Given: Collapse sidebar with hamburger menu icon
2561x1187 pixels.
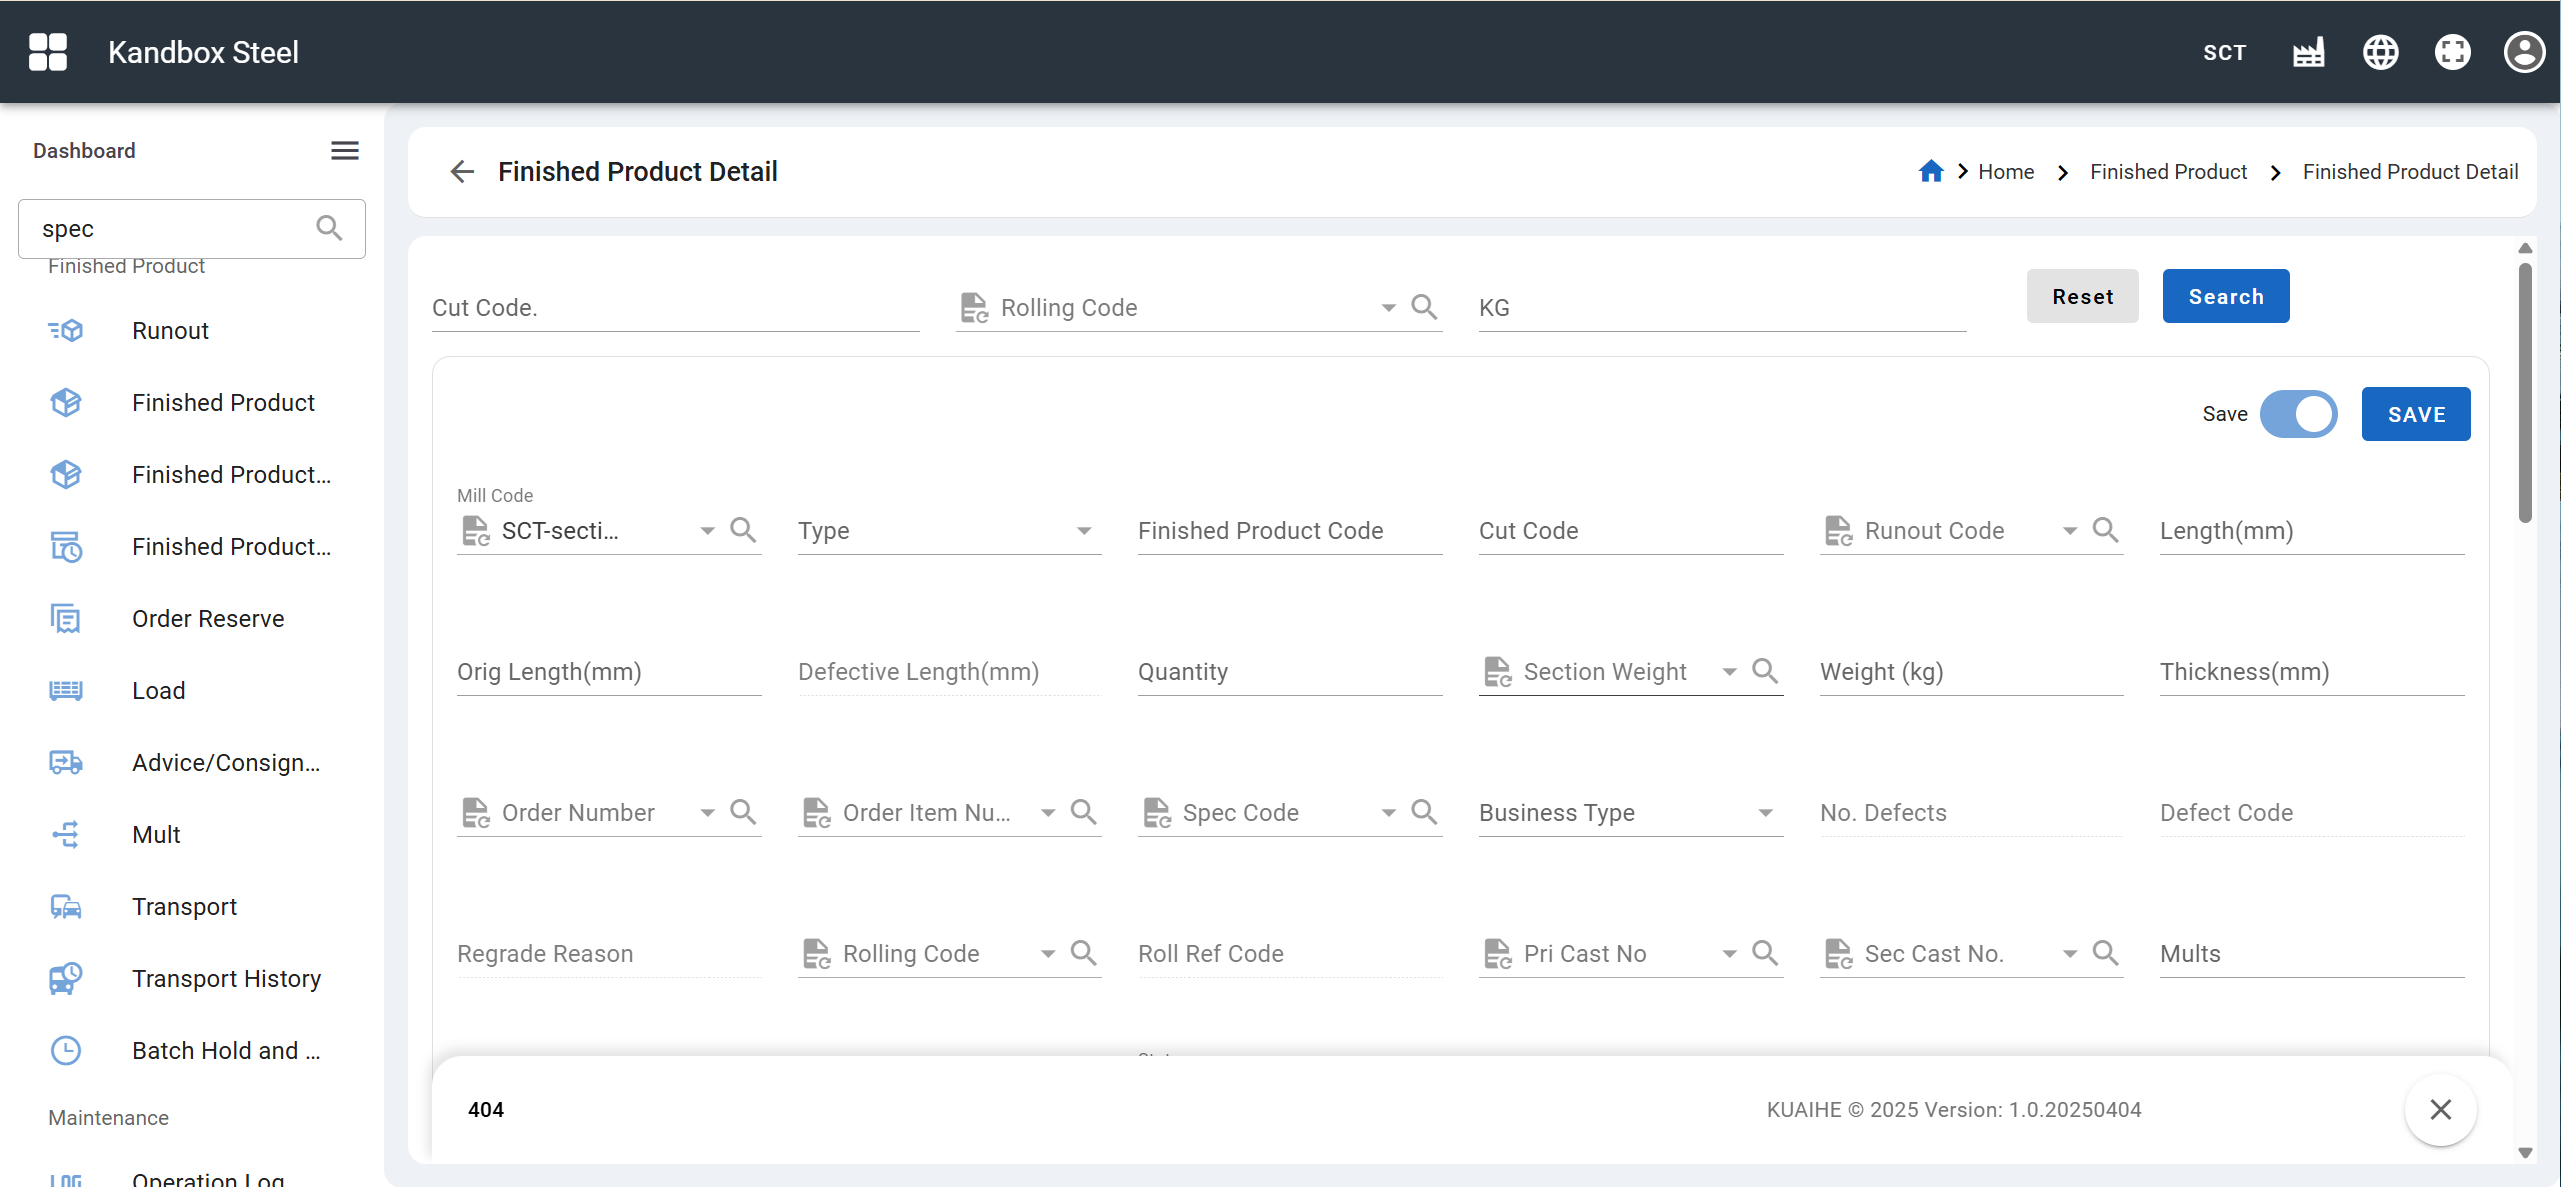Looking at the screenshot, I should point(345,151).
